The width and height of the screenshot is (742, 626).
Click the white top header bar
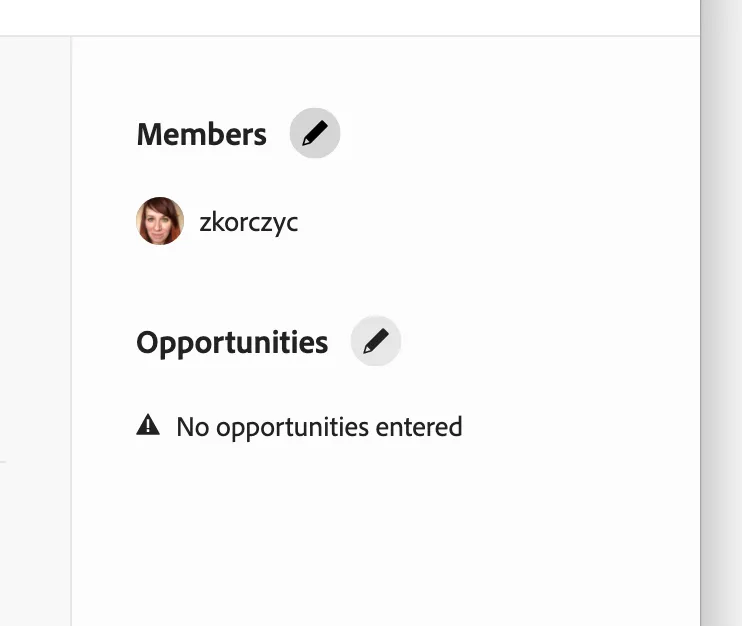point(350,18)
